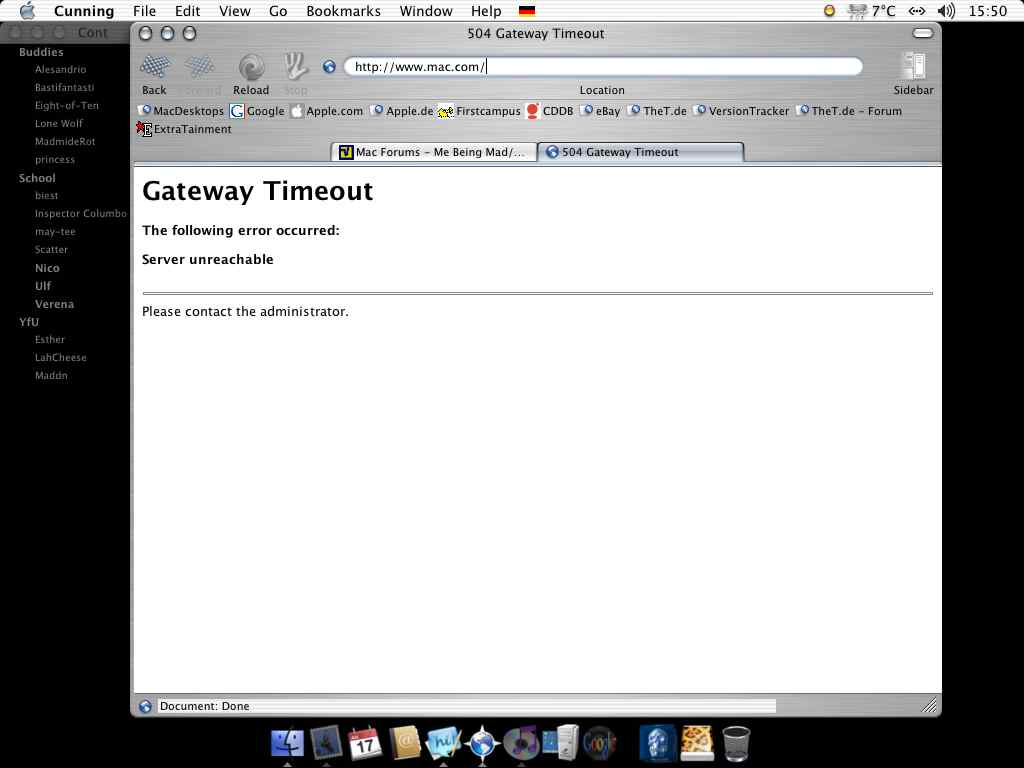Open the CDDB bookmark

pos(550,111)
